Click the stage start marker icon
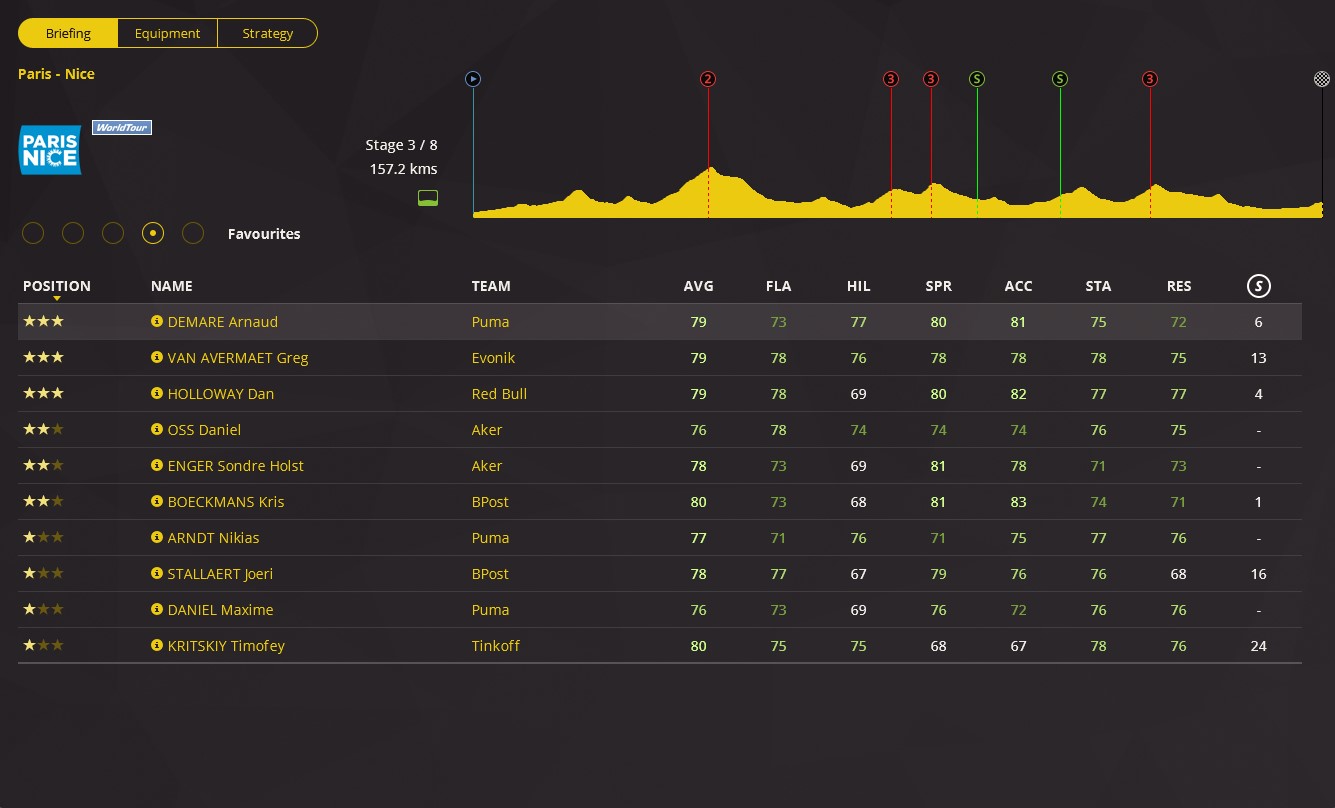Screen dimensions: 1335x808 [x=473, y=79]
